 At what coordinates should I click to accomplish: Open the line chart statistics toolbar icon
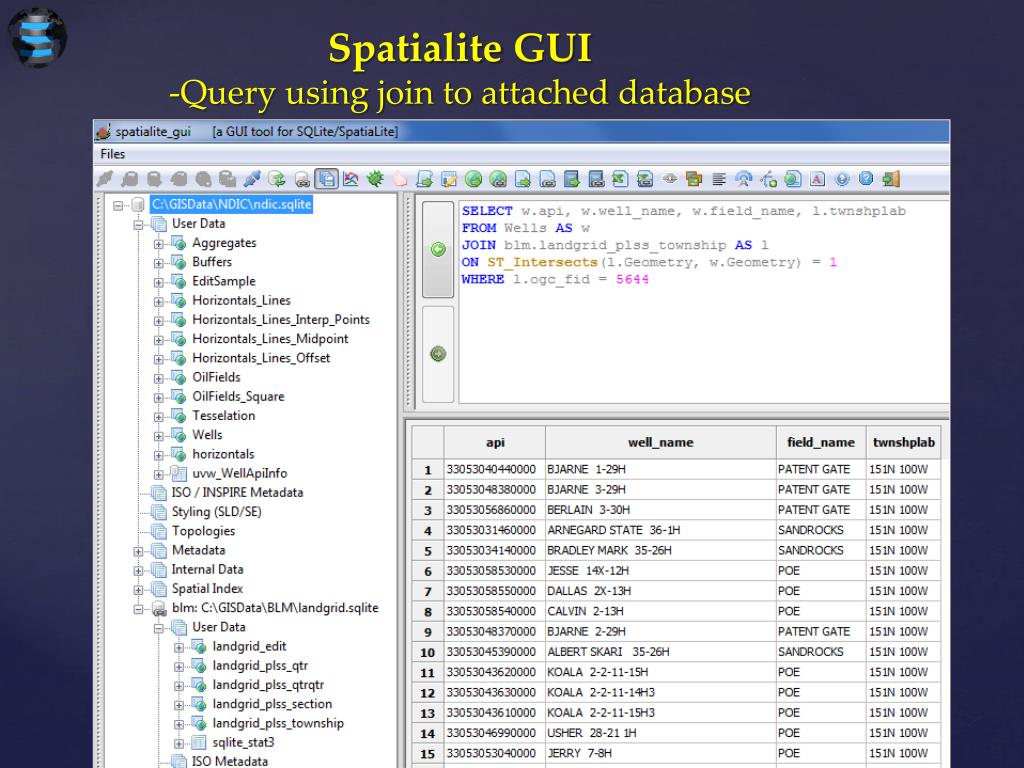[x=351, y=178]
